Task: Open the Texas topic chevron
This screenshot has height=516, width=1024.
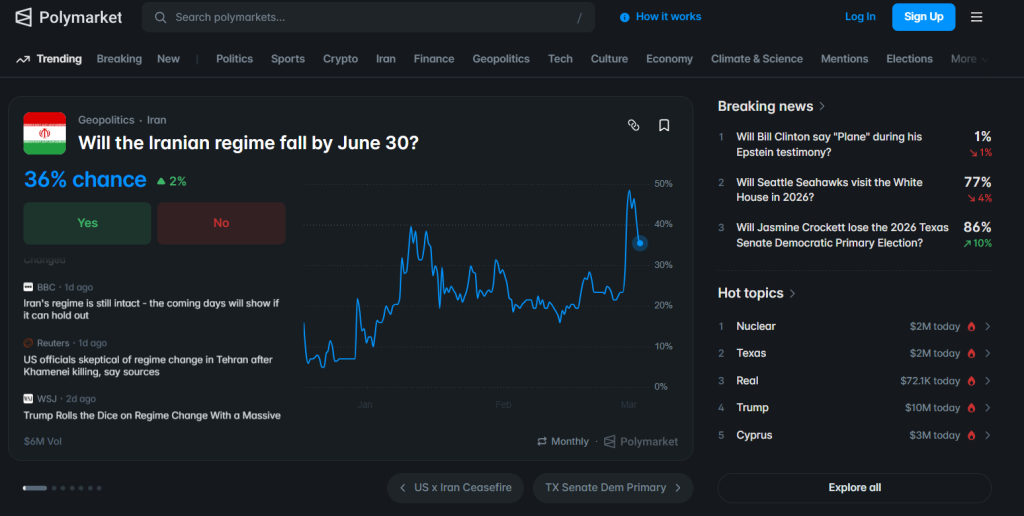Action: 987,353
